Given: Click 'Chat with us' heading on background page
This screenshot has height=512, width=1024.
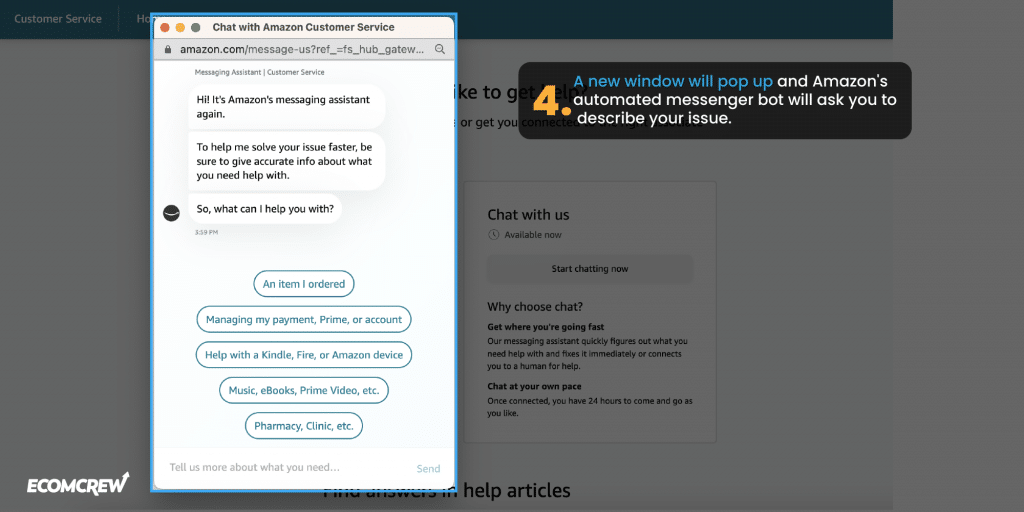Looking at the screenshot, I should pyautogui.click(x=528, y=215).
